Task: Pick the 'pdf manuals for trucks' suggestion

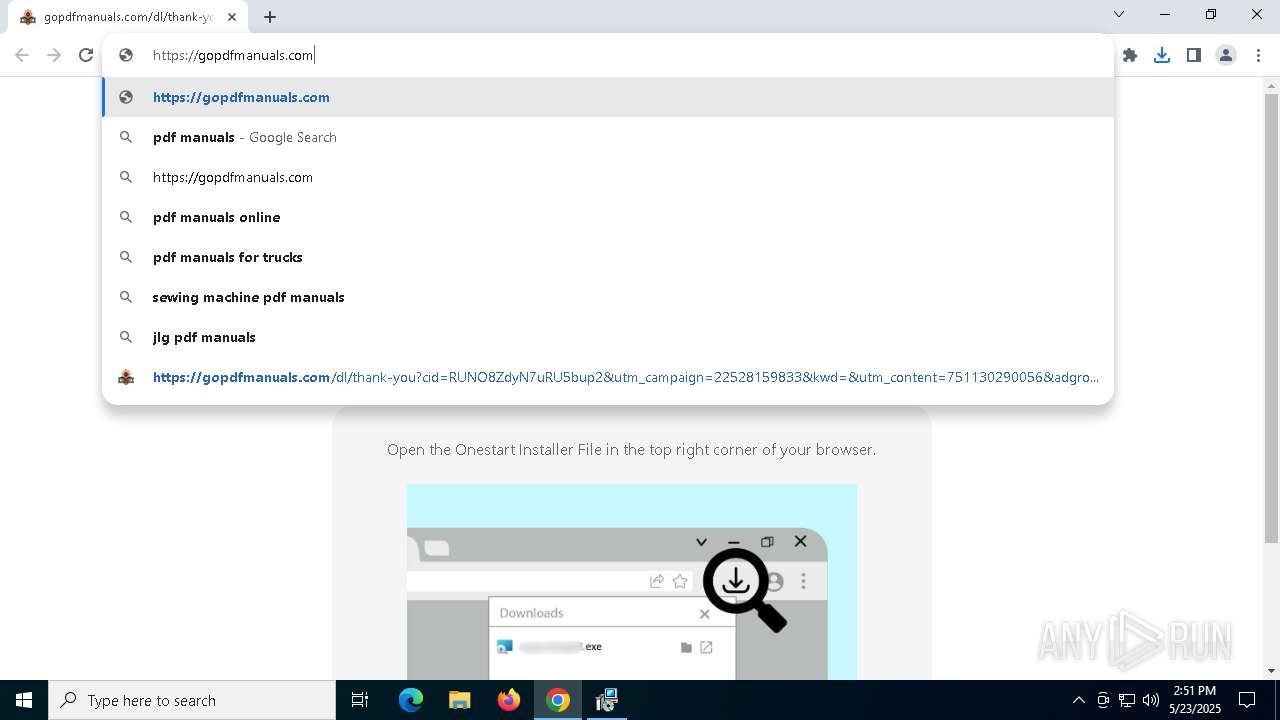Action: tap(608, 257)
